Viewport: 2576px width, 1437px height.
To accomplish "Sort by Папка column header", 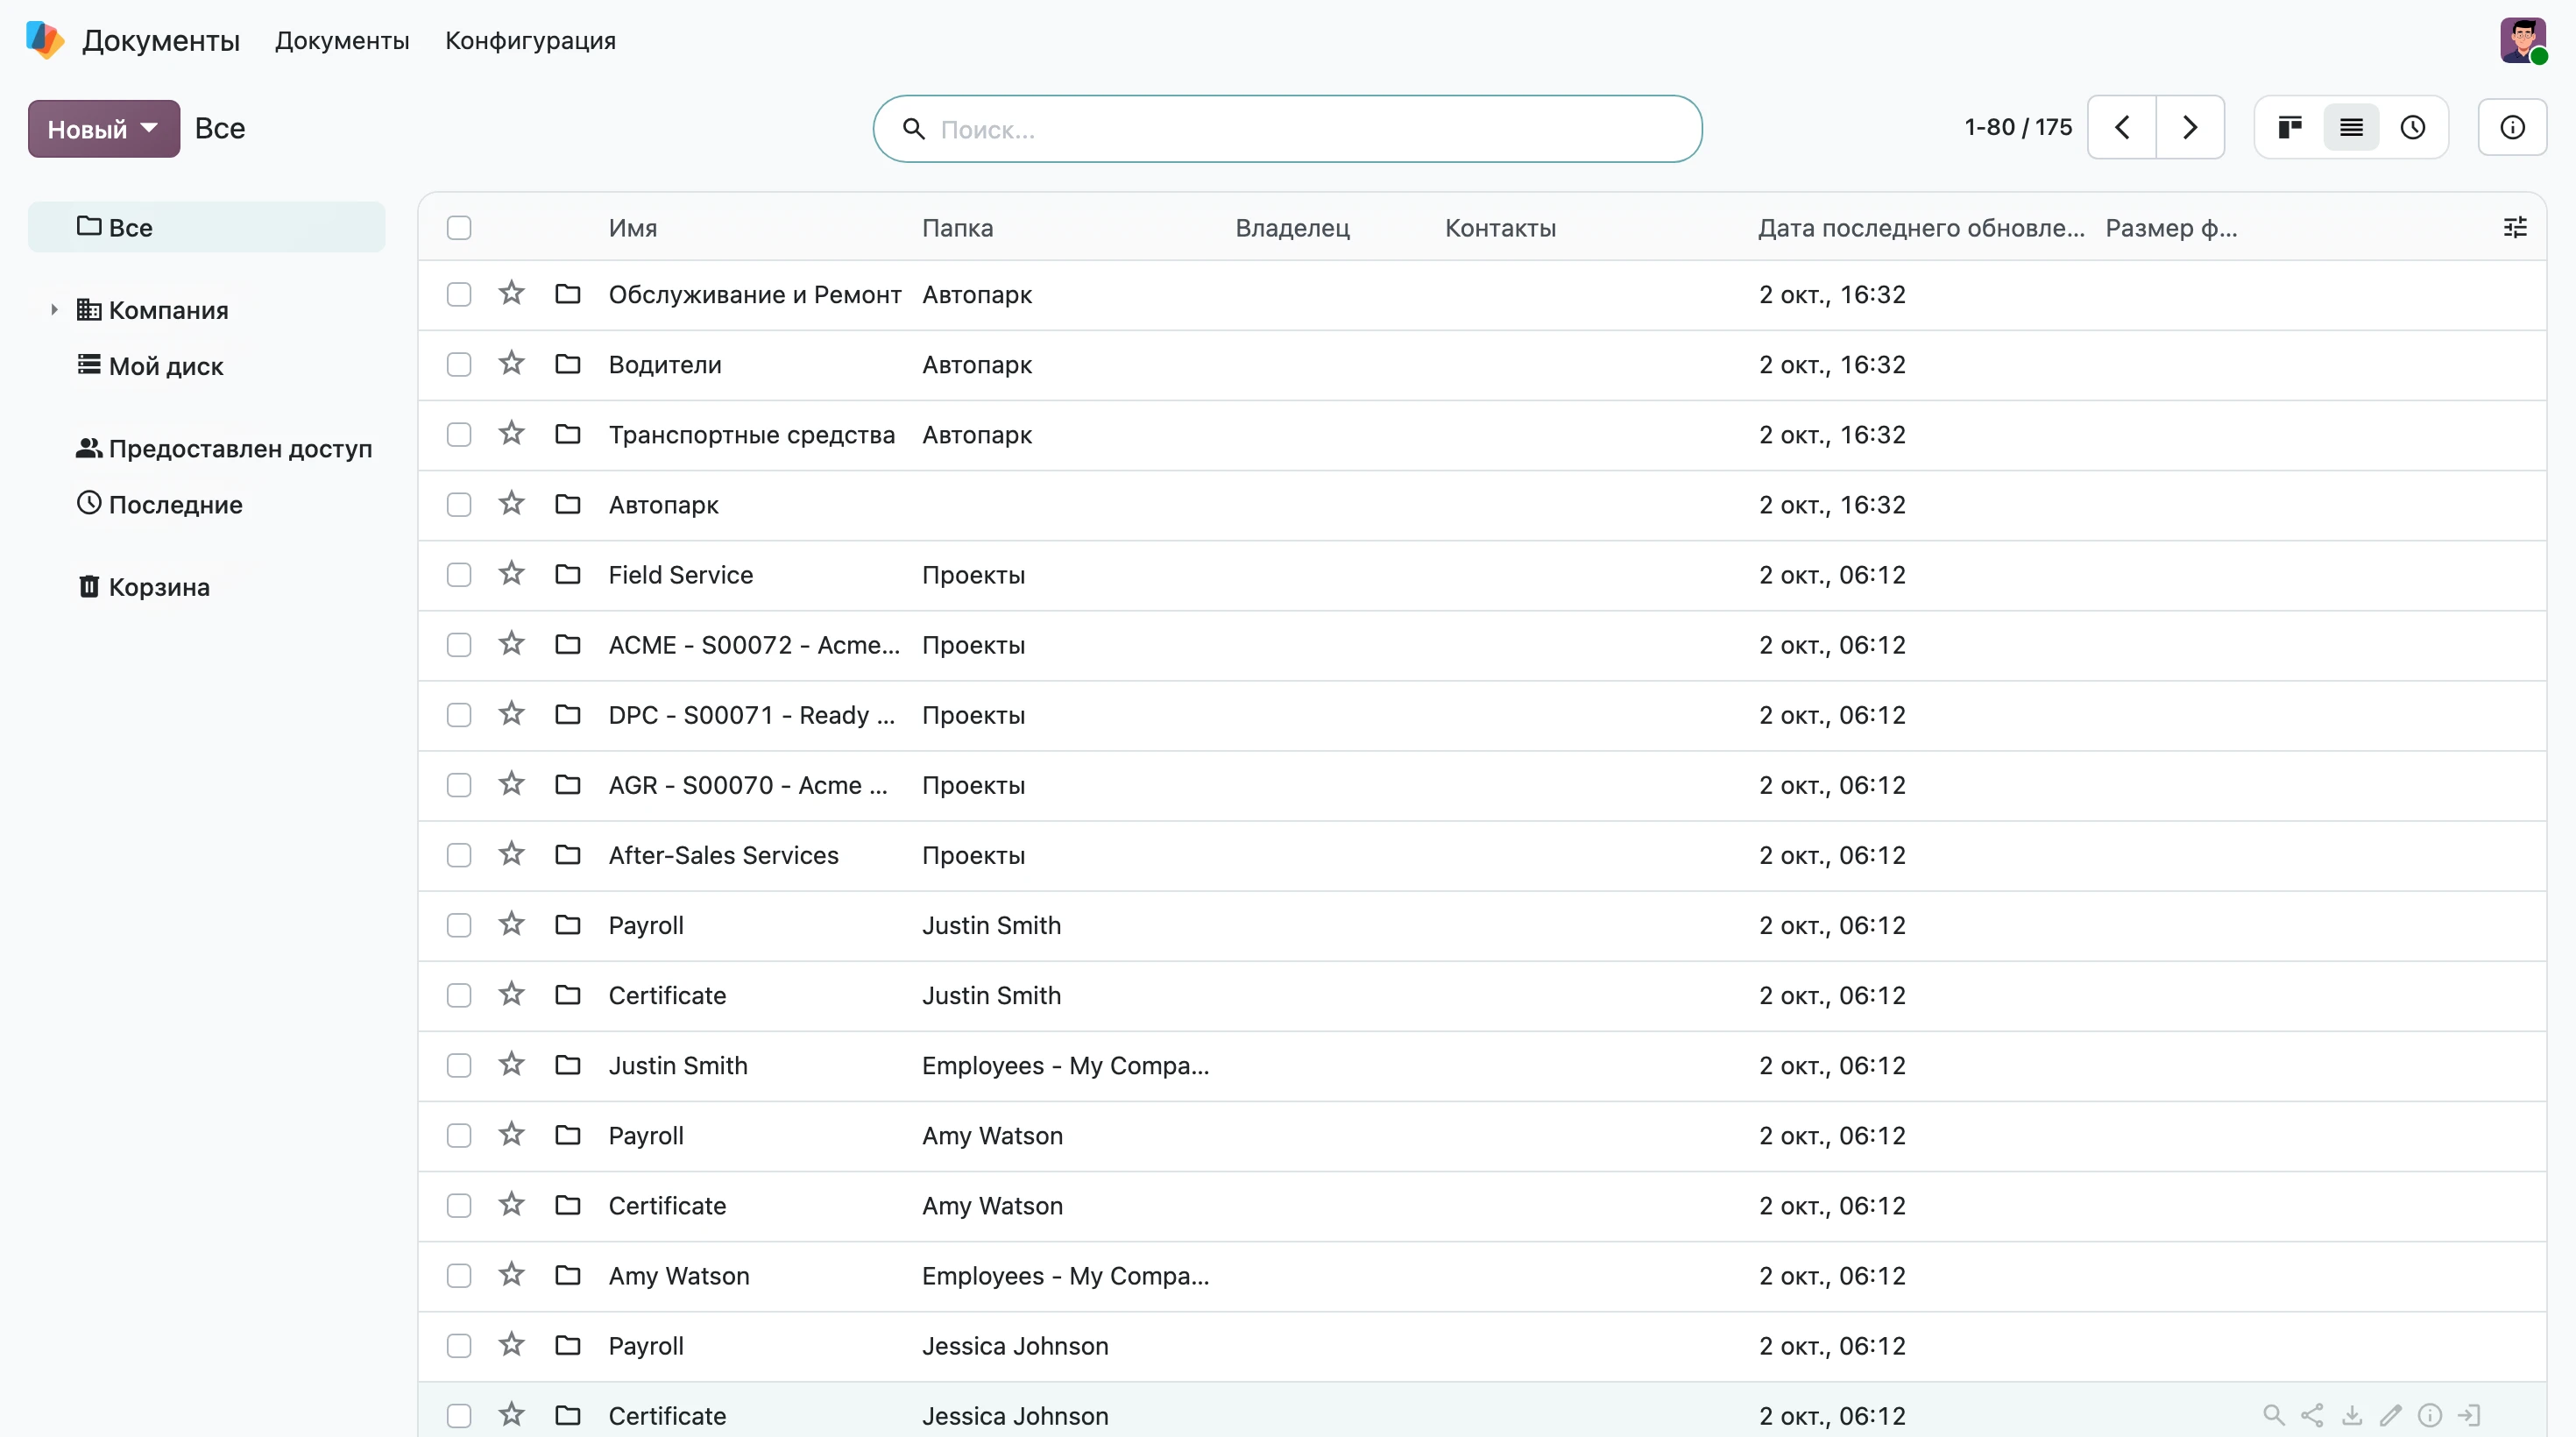I will [957, 228].
